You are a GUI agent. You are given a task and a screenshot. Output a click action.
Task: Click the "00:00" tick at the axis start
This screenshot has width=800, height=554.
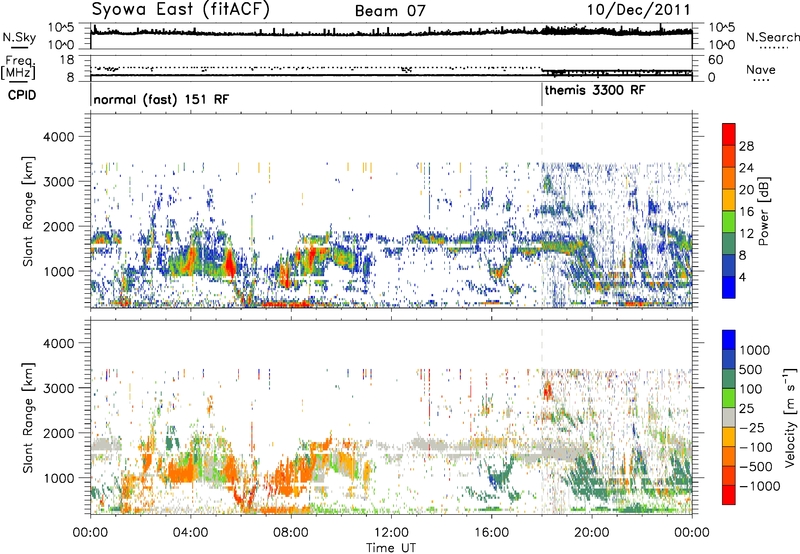coord(90,533)
